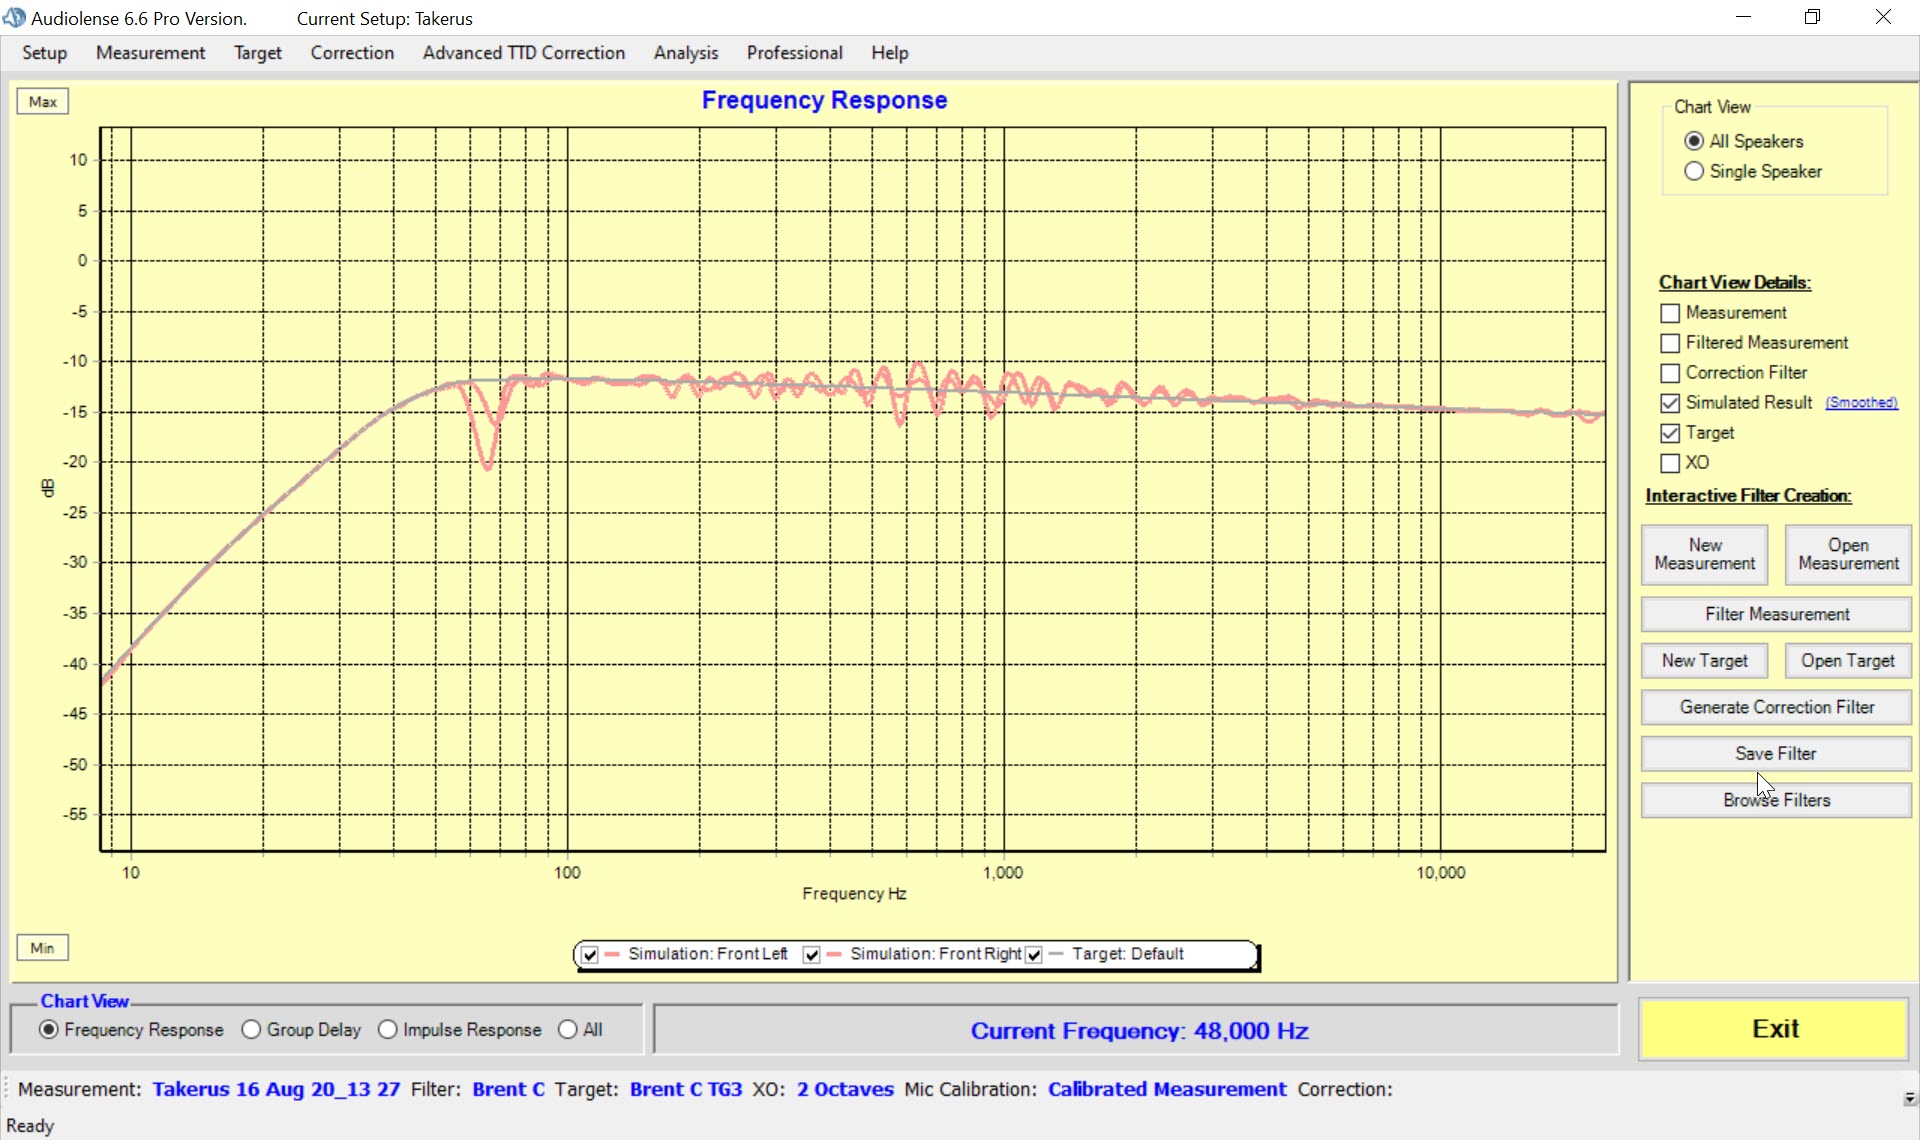Click the Frequency Hz axis label
1920x1140 pixels.
[x=854, y=894]
